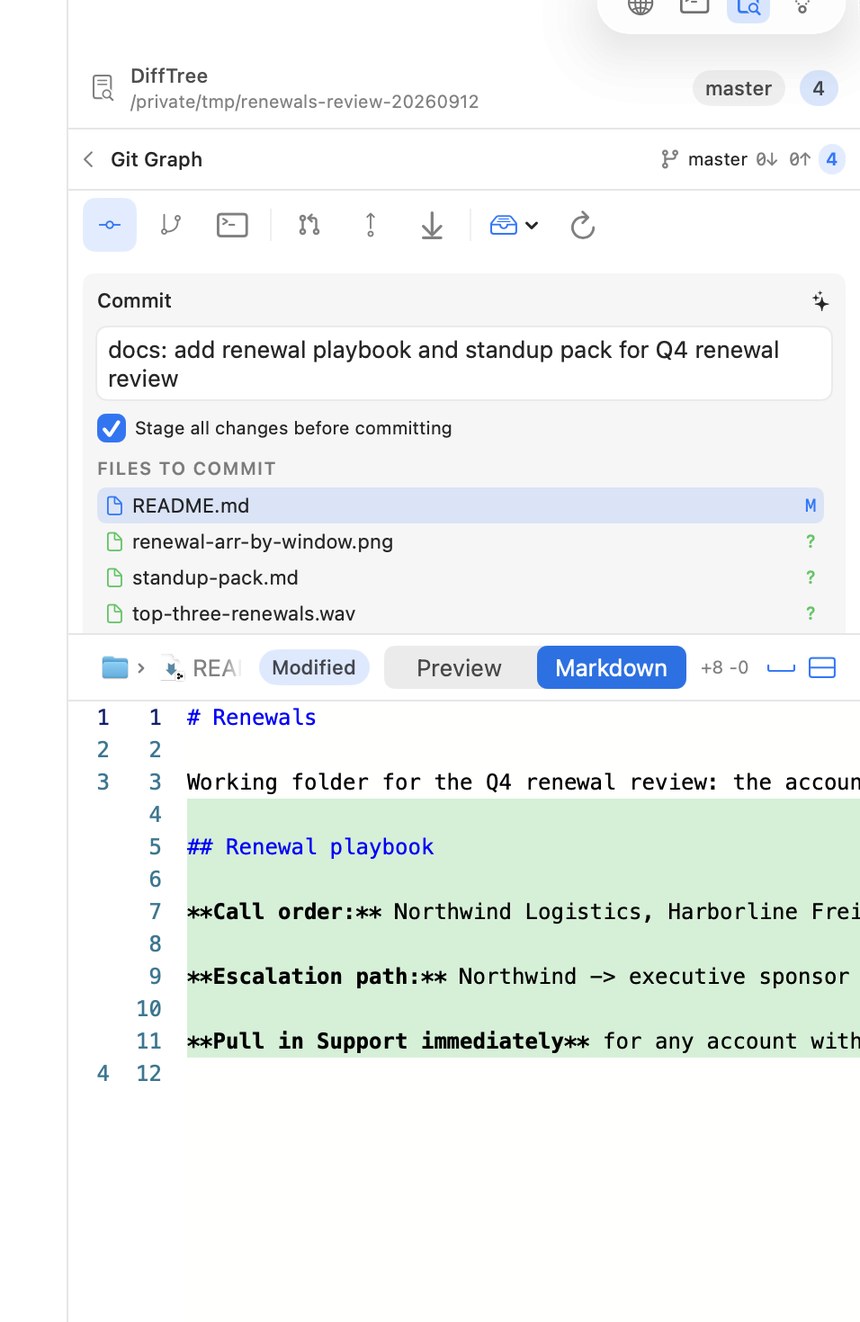Click the pull (down arrow) icon
Screen dimensions: 860x1322
point(432,225)
